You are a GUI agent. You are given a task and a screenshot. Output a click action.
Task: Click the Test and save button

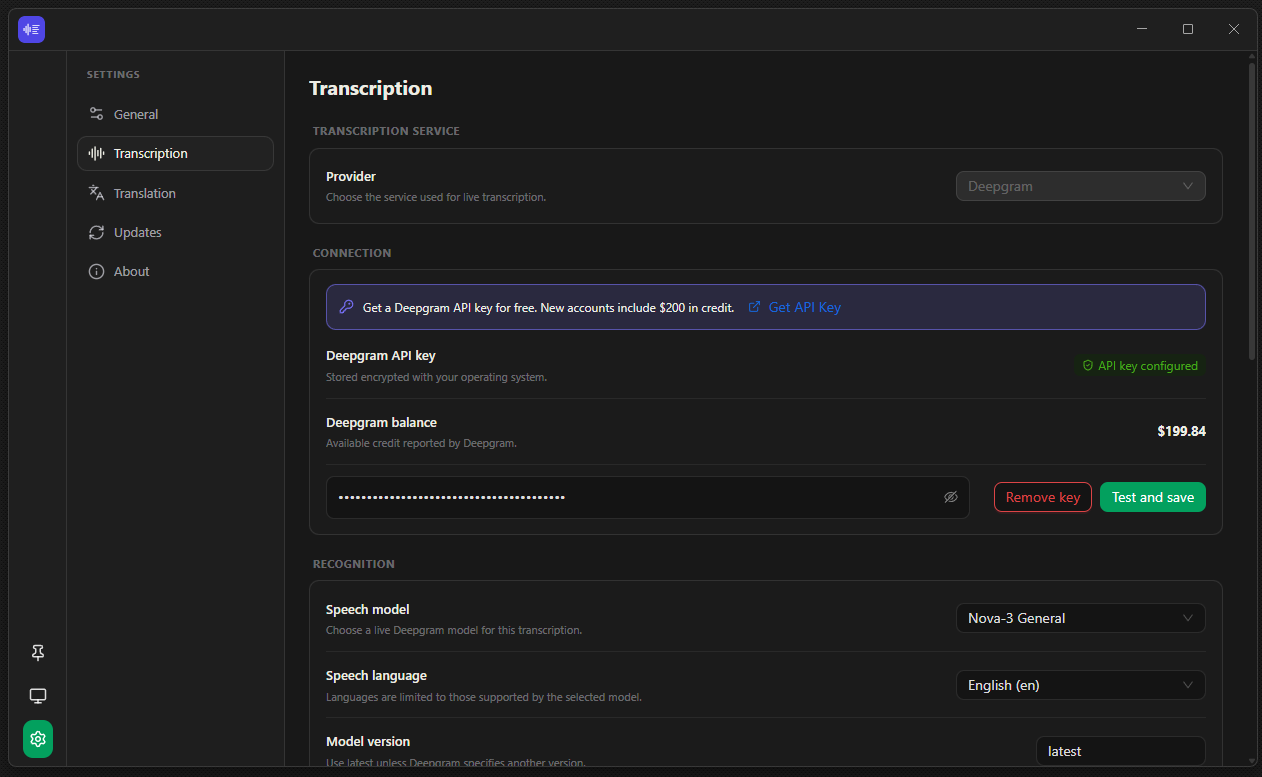tap(1153, 497)
